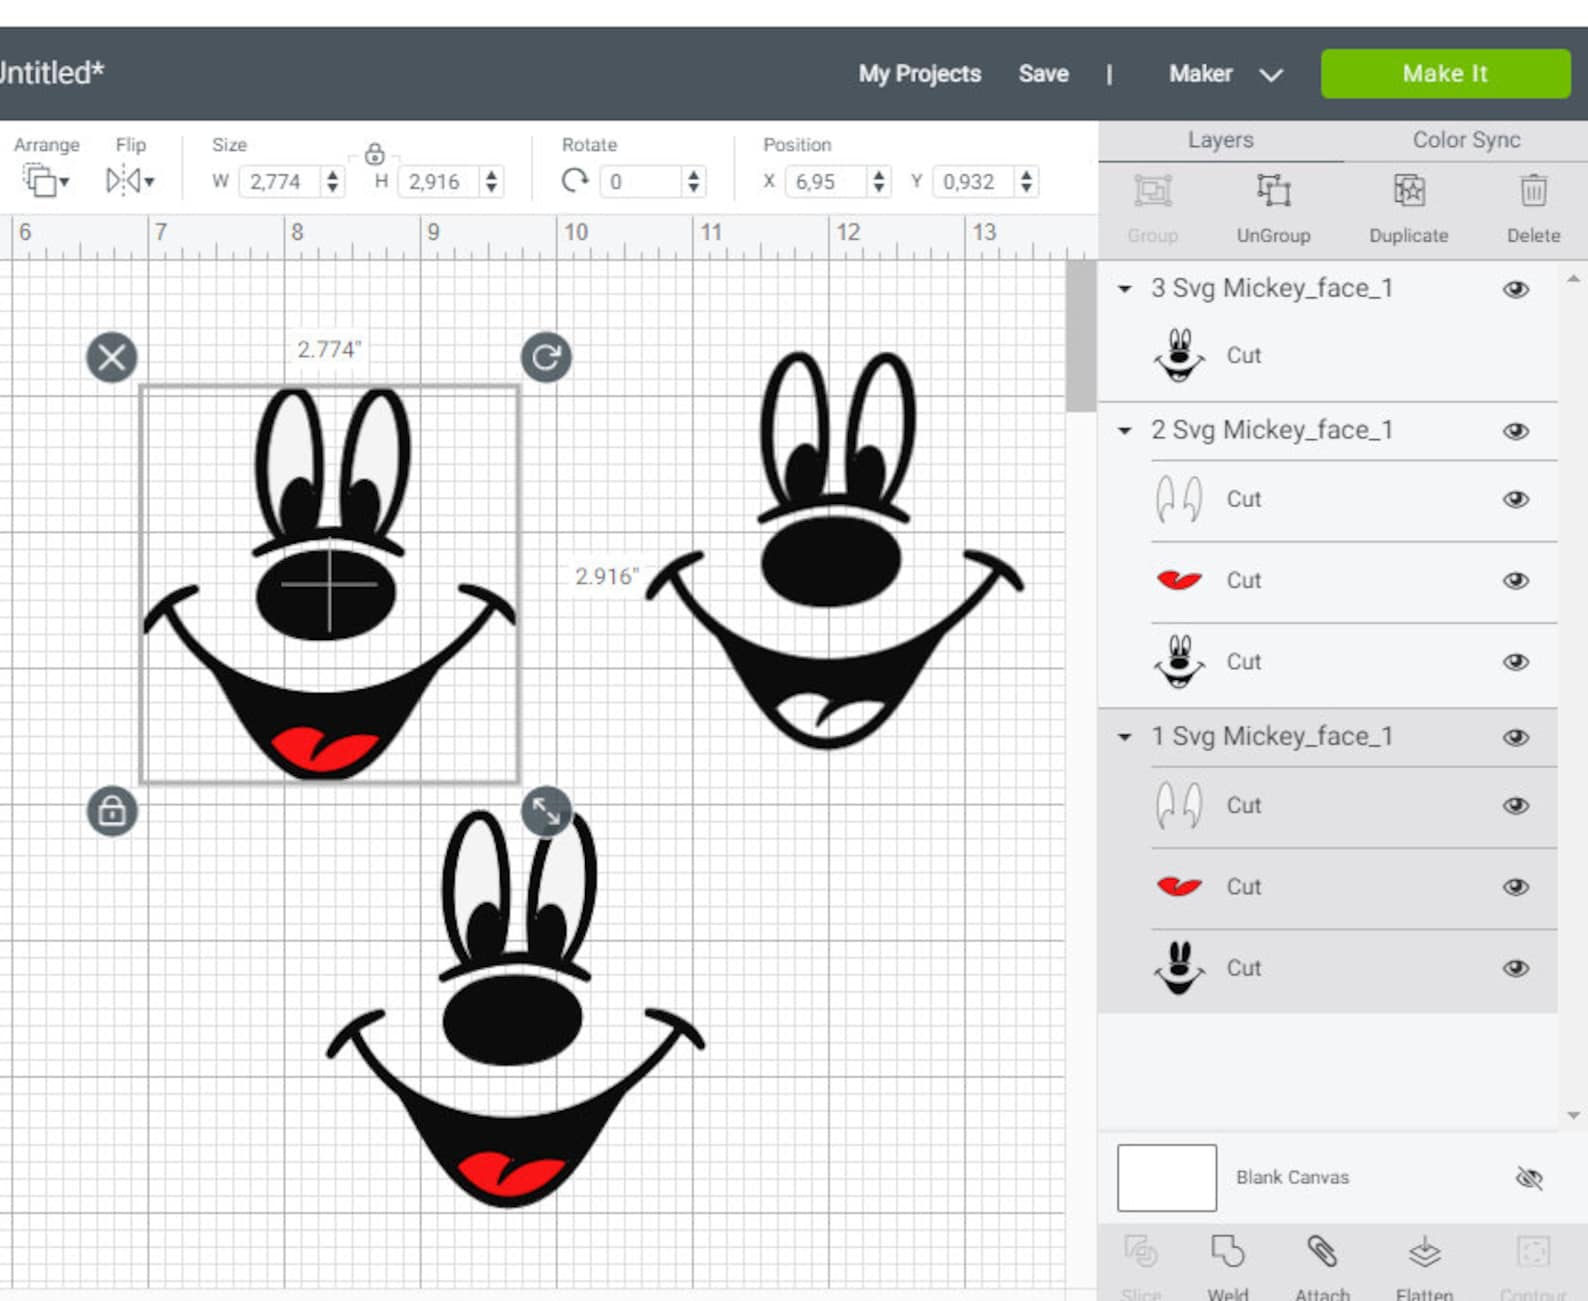Click the rotate handle on selected face
Image resolution: width=1588 pixels, height=1301 pixels.
point(546,357)
